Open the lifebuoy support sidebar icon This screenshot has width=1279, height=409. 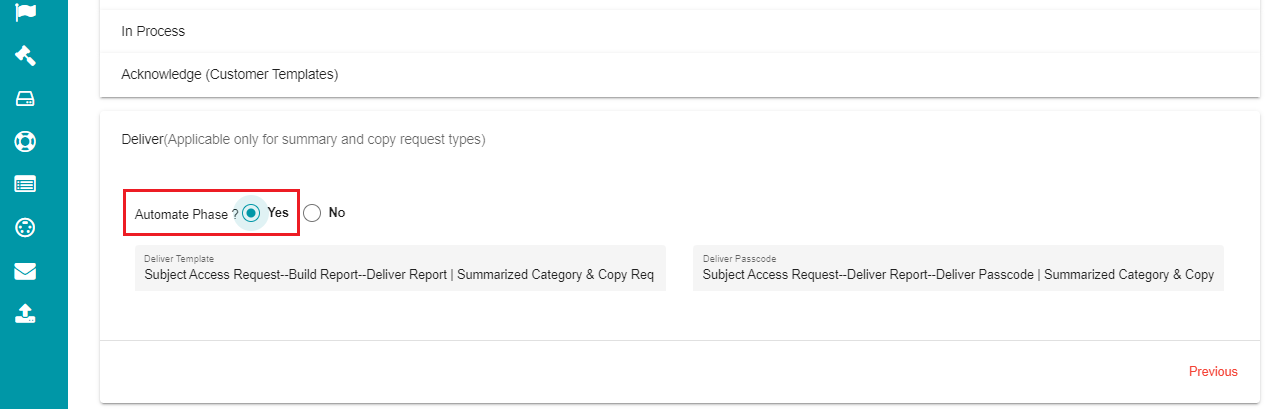click(26, 141)
